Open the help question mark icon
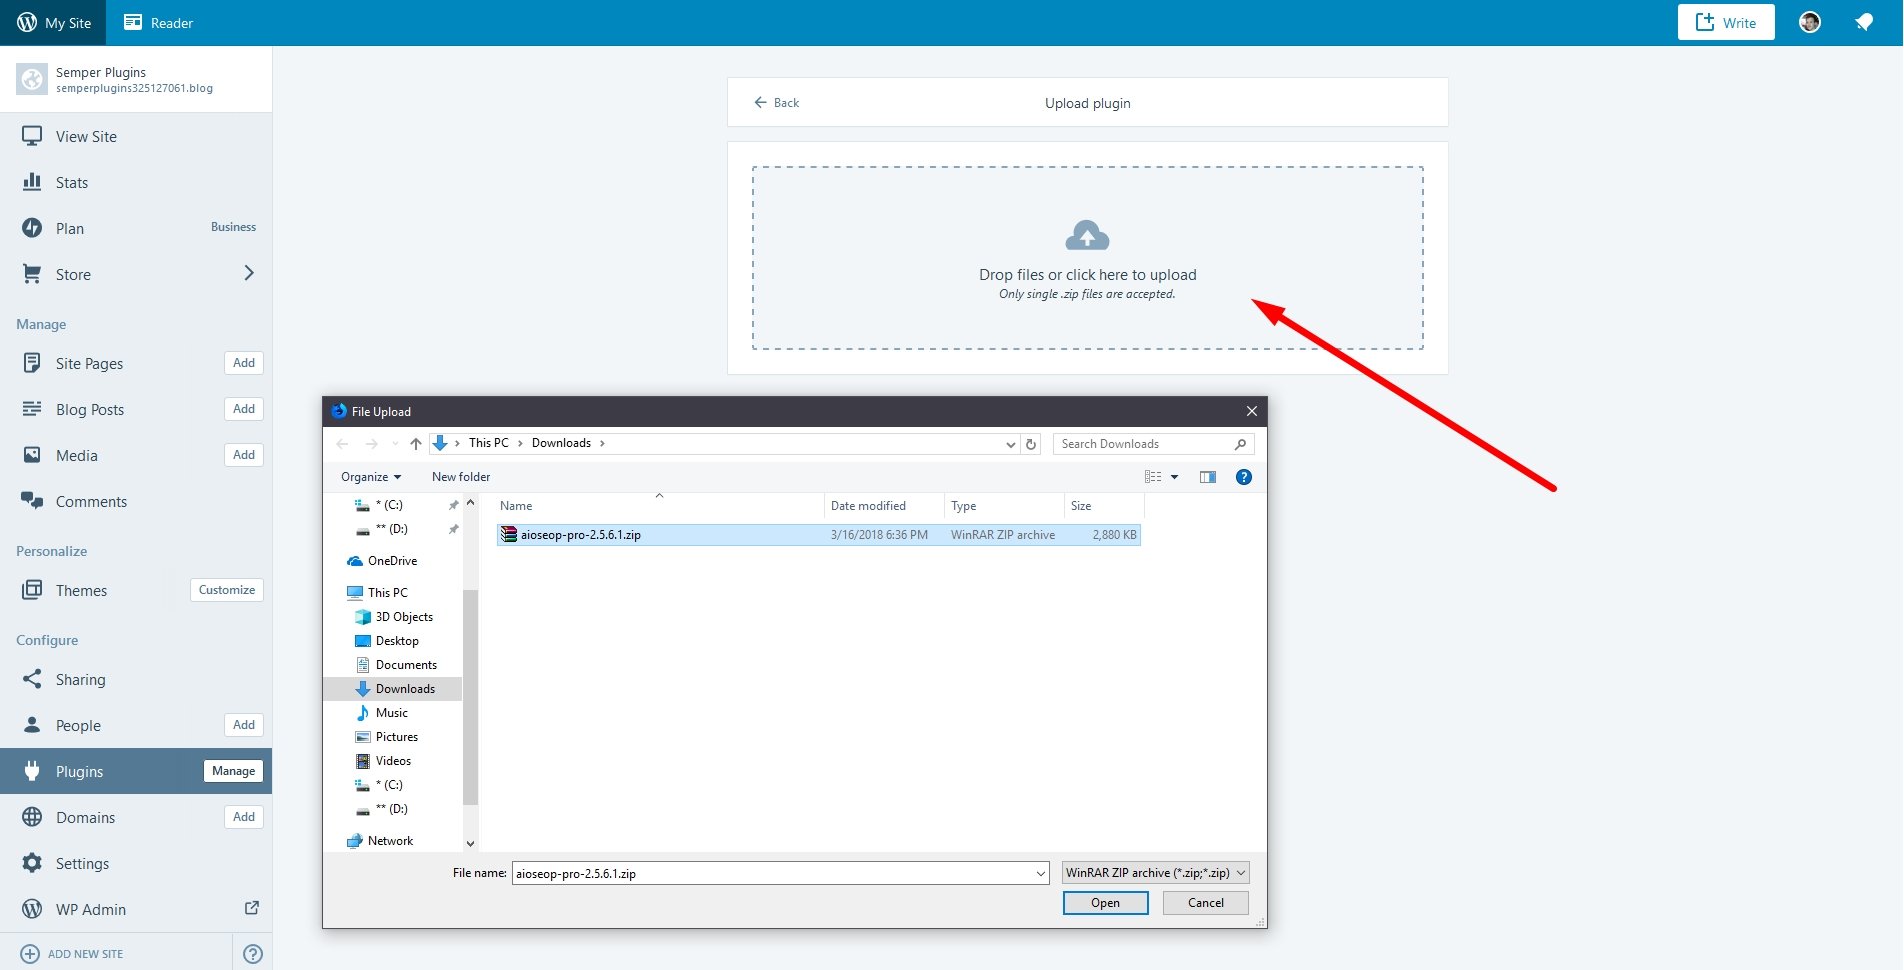1904x970 pixels. [253, 954]
